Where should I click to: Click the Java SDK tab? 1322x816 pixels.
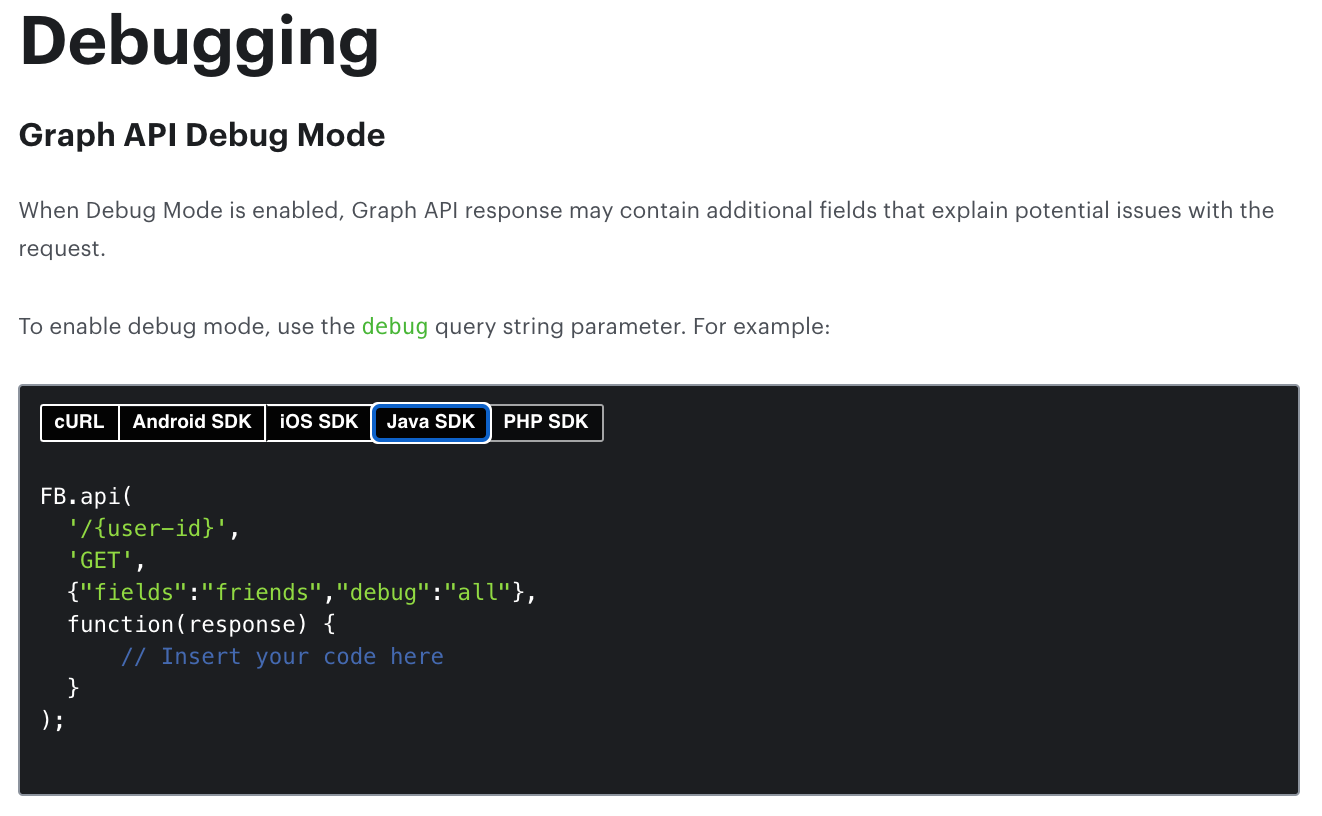pyautogui.click(x=430, y=422)
